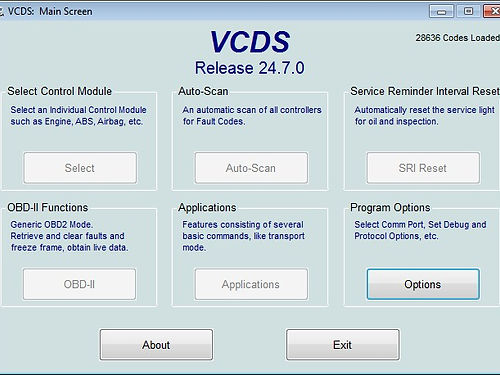The width and height of the screenshot is (500, 375).
Task: Click the 'Auto-Scan' group heading label
Action: (203, 91)
